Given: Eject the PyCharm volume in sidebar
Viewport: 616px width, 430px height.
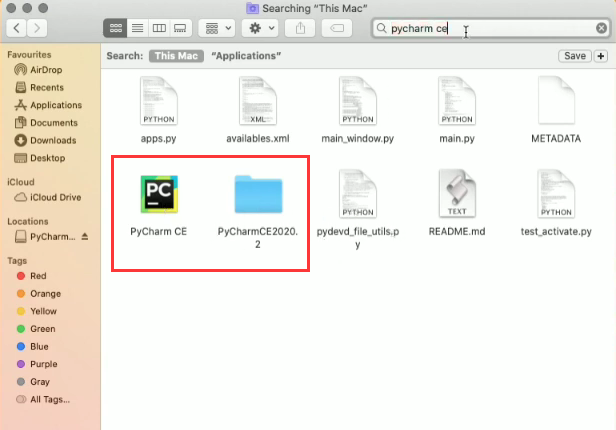Looking at the screenshot, I should [x=85, y=237].
